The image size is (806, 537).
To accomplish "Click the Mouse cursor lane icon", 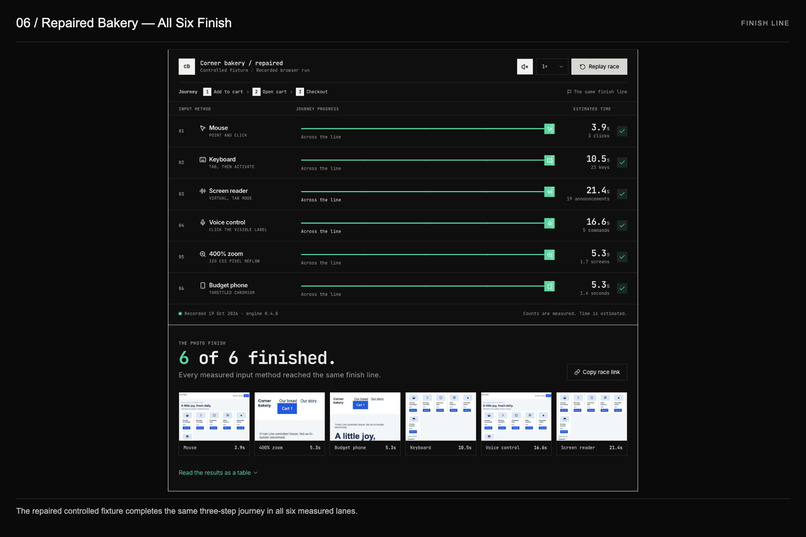I will click(203, 128).
